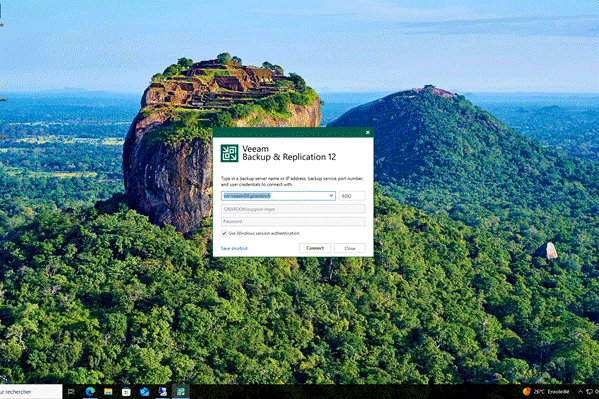Open Outlook from the taskbar

point(144,391)
